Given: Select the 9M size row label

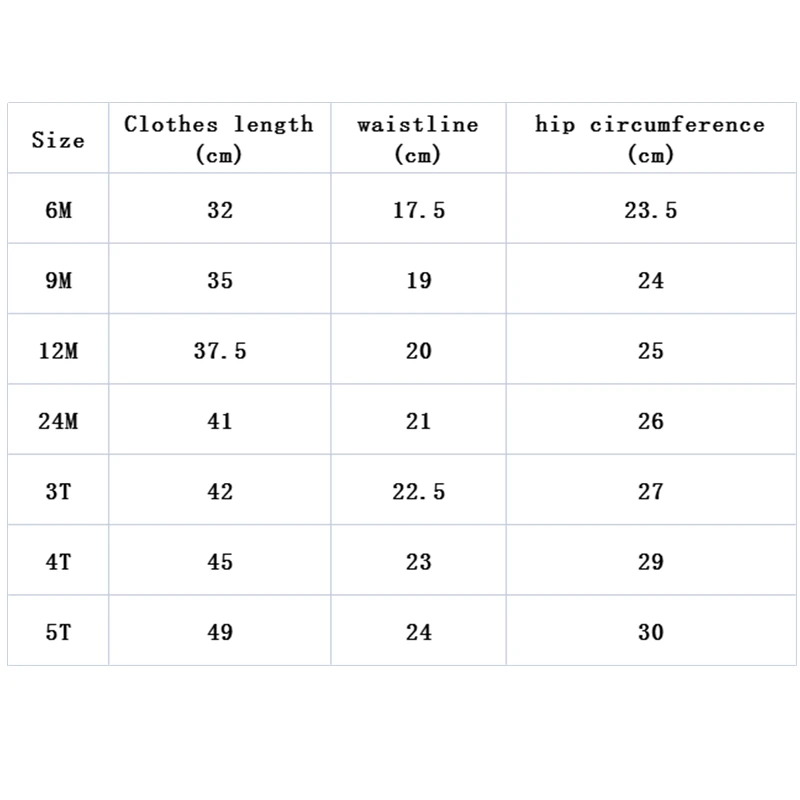Looking at the screenshot, I should pos(58,281).
